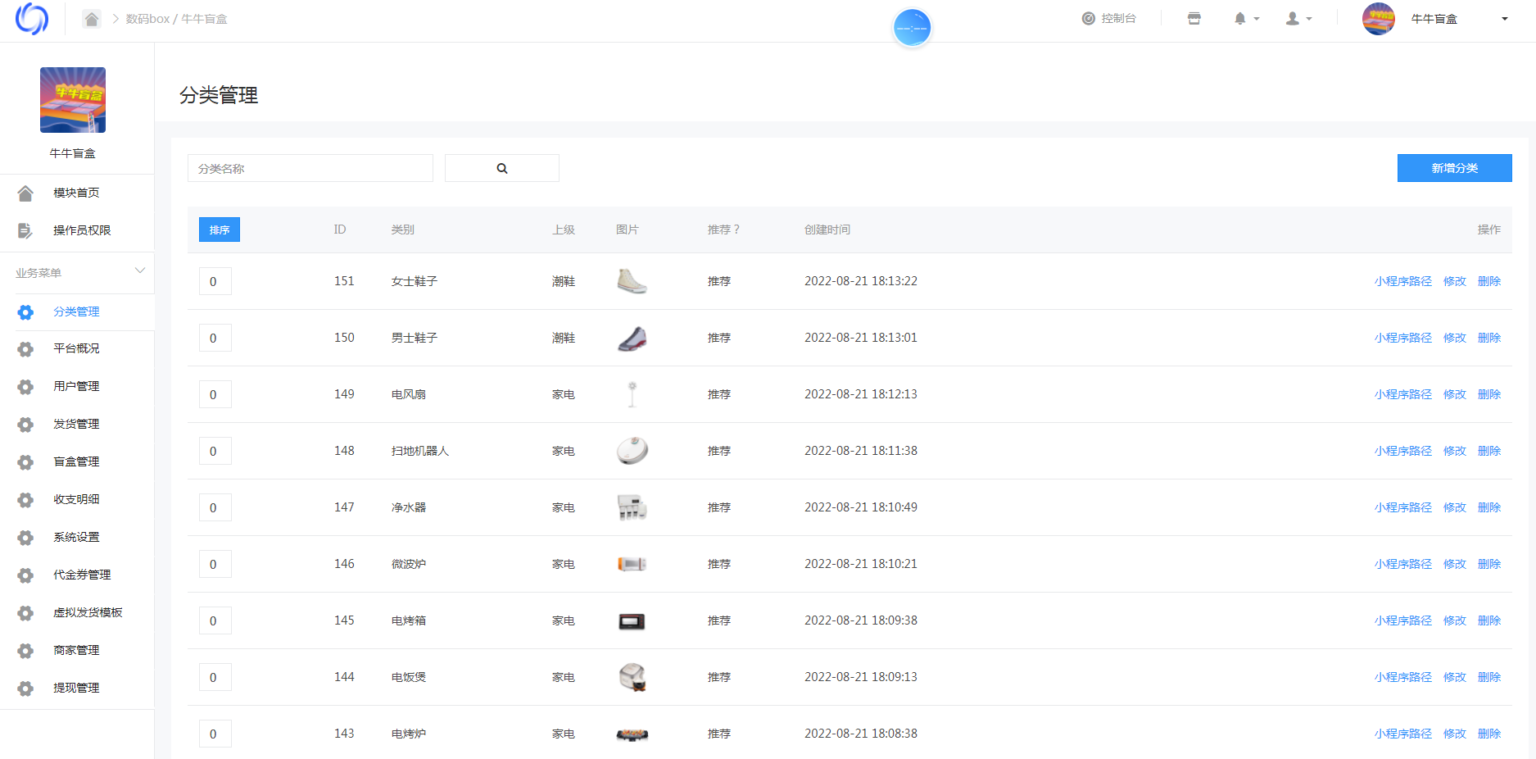Open 控制台 from the top bar
The width and height of the screenshot is (1536, 759).
click(1109, 19)
